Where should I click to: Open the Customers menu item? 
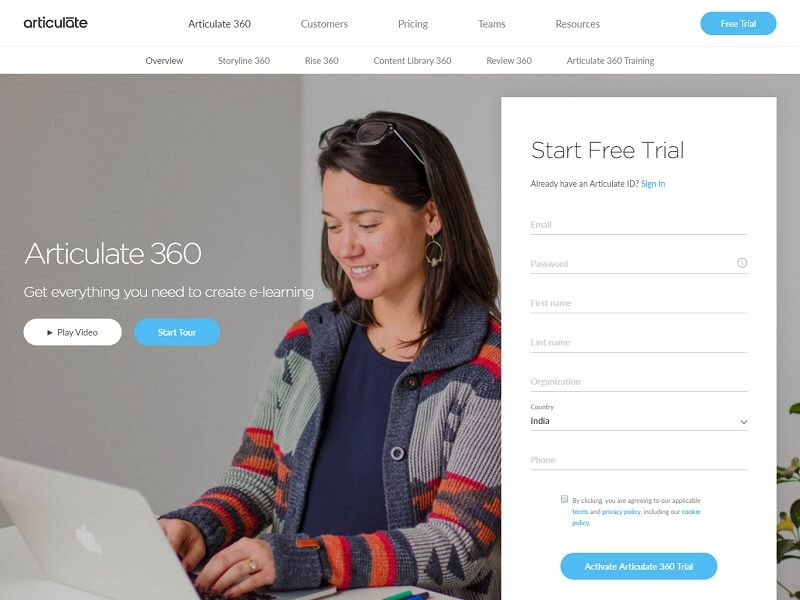pos(324,24)
